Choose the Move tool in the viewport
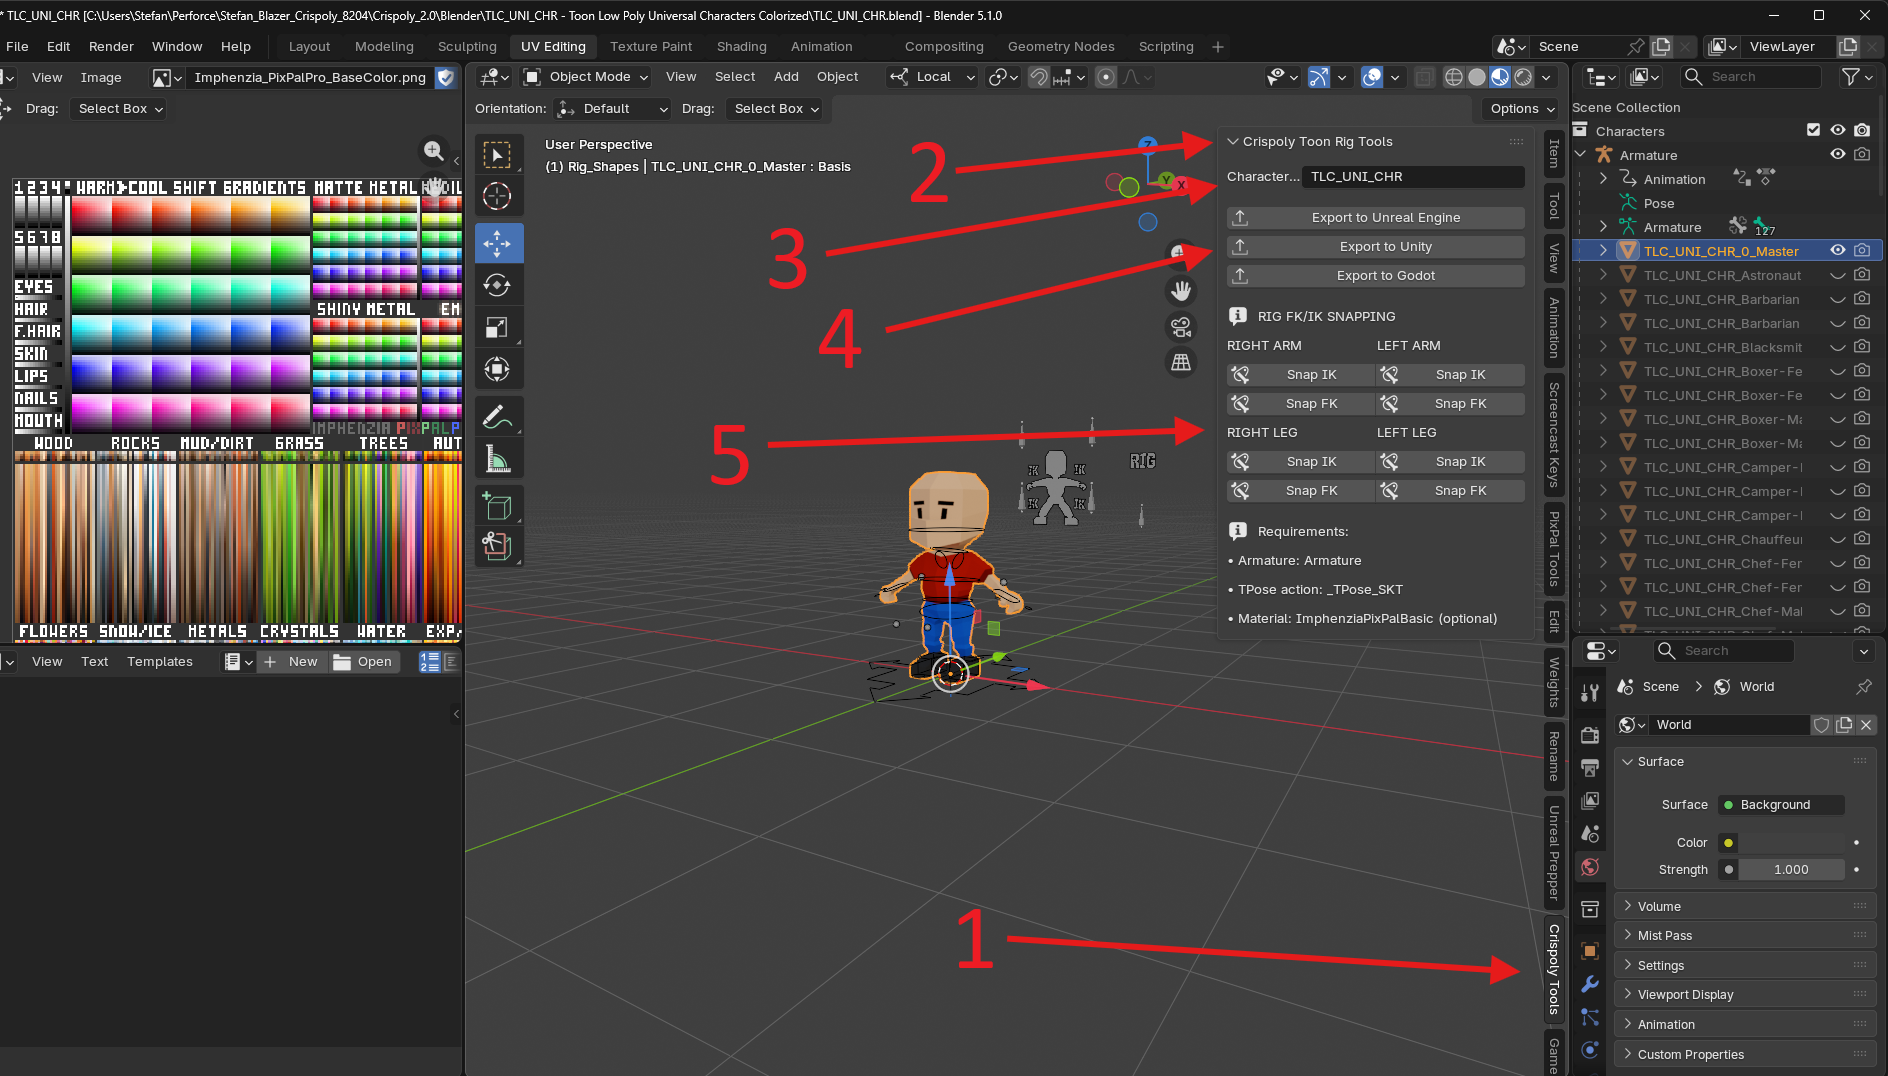1888x1076 pixels. [497, 243]
